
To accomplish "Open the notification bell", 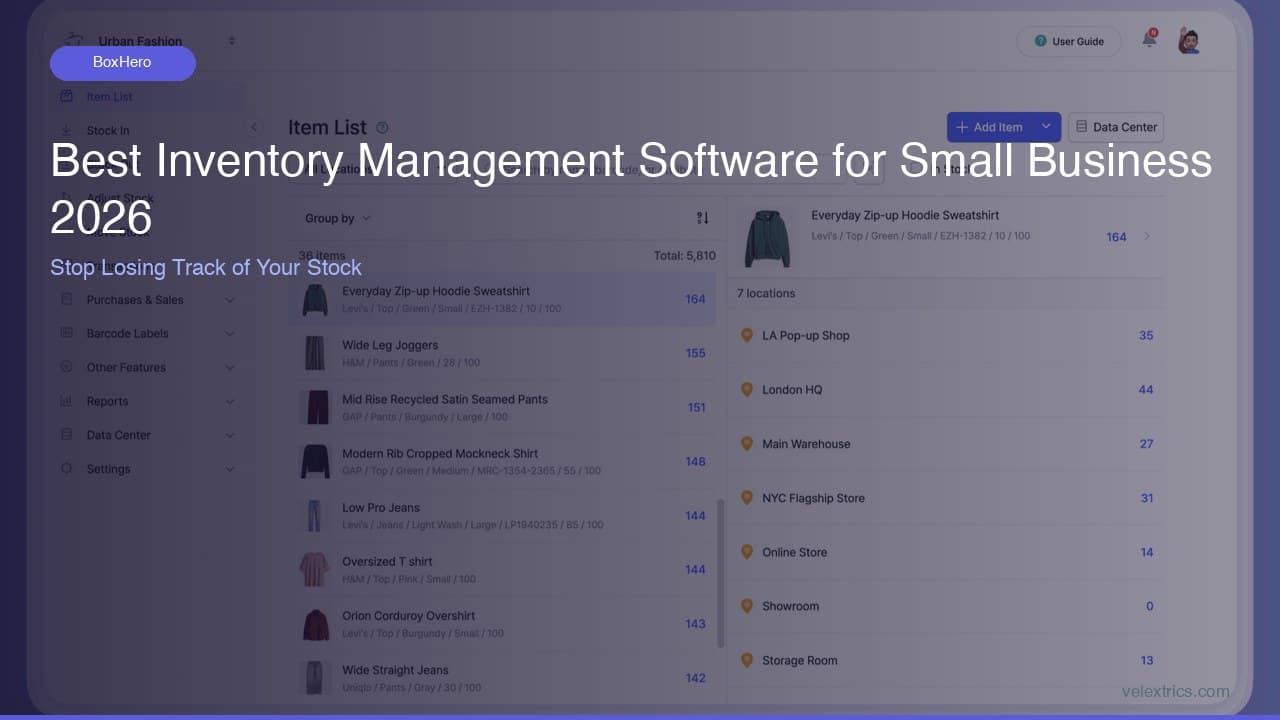I will [x=1149, y=40].
